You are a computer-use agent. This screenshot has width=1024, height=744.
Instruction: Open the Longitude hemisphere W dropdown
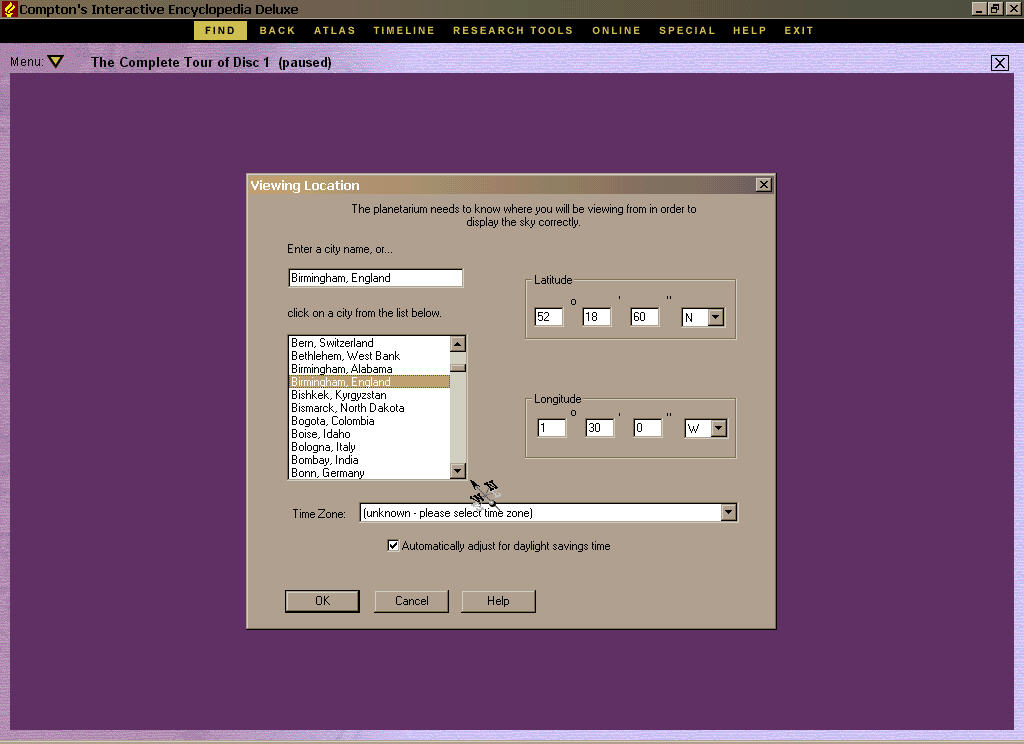point(718,427)
